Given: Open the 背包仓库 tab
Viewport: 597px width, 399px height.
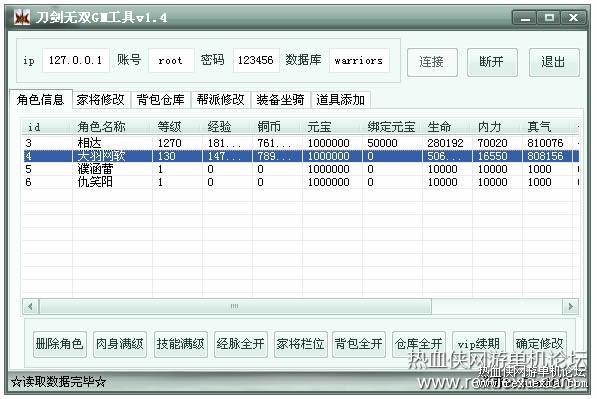Looking at the screenshot, I should coord(161,100).
